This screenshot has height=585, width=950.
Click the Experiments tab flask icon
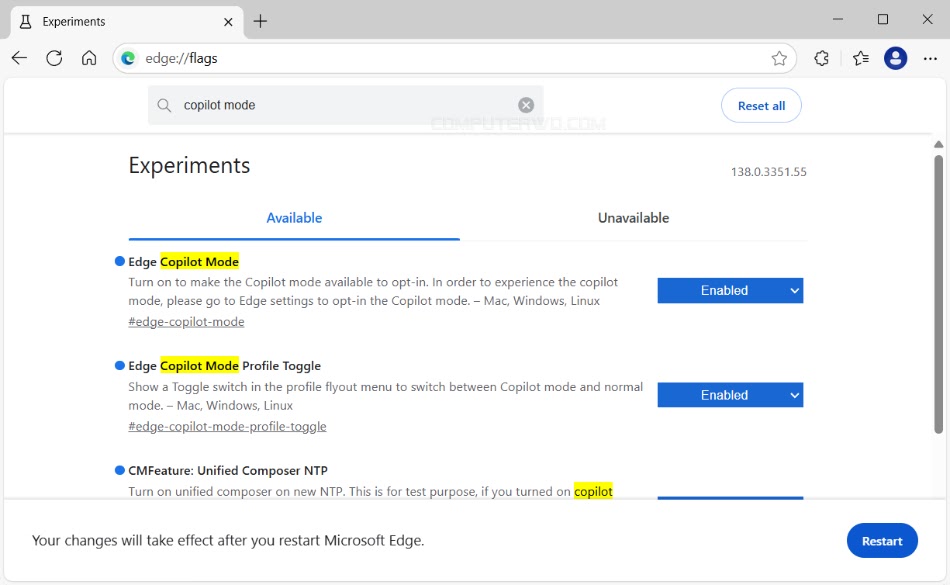pos(25,22)
